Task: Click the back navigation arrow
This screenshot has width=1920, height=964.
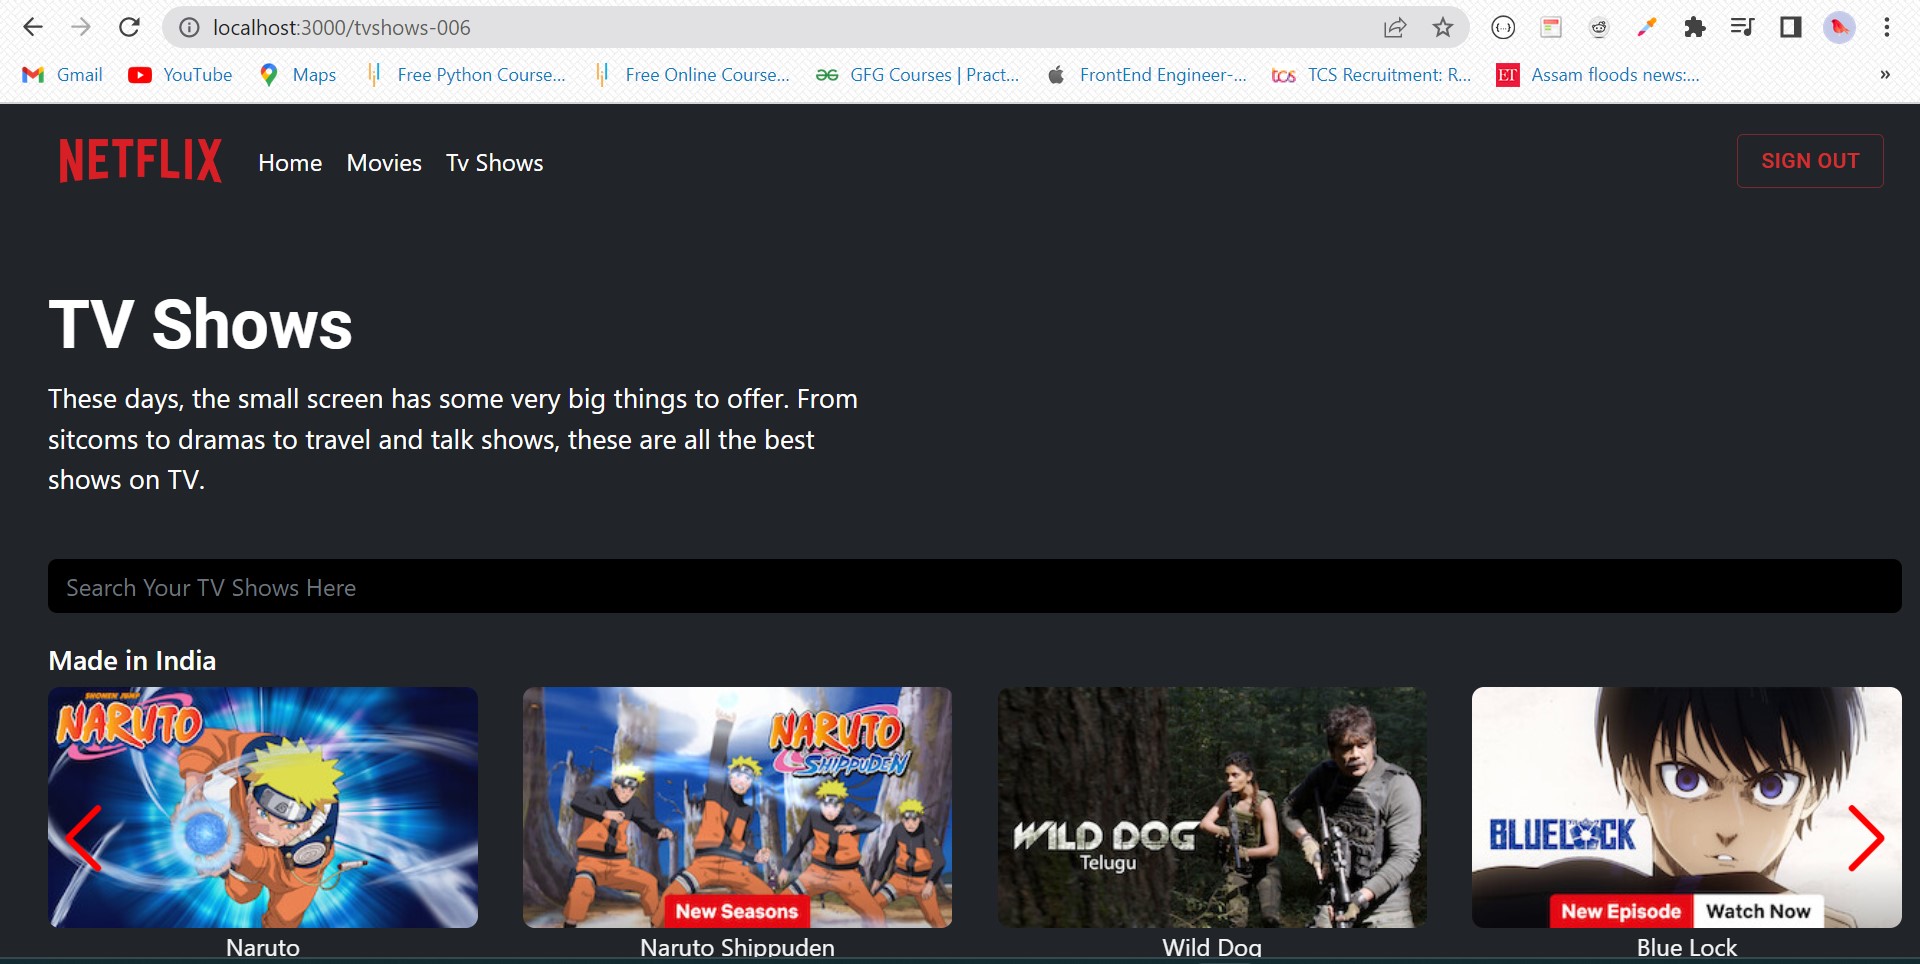Action: [x=33, y=27]
